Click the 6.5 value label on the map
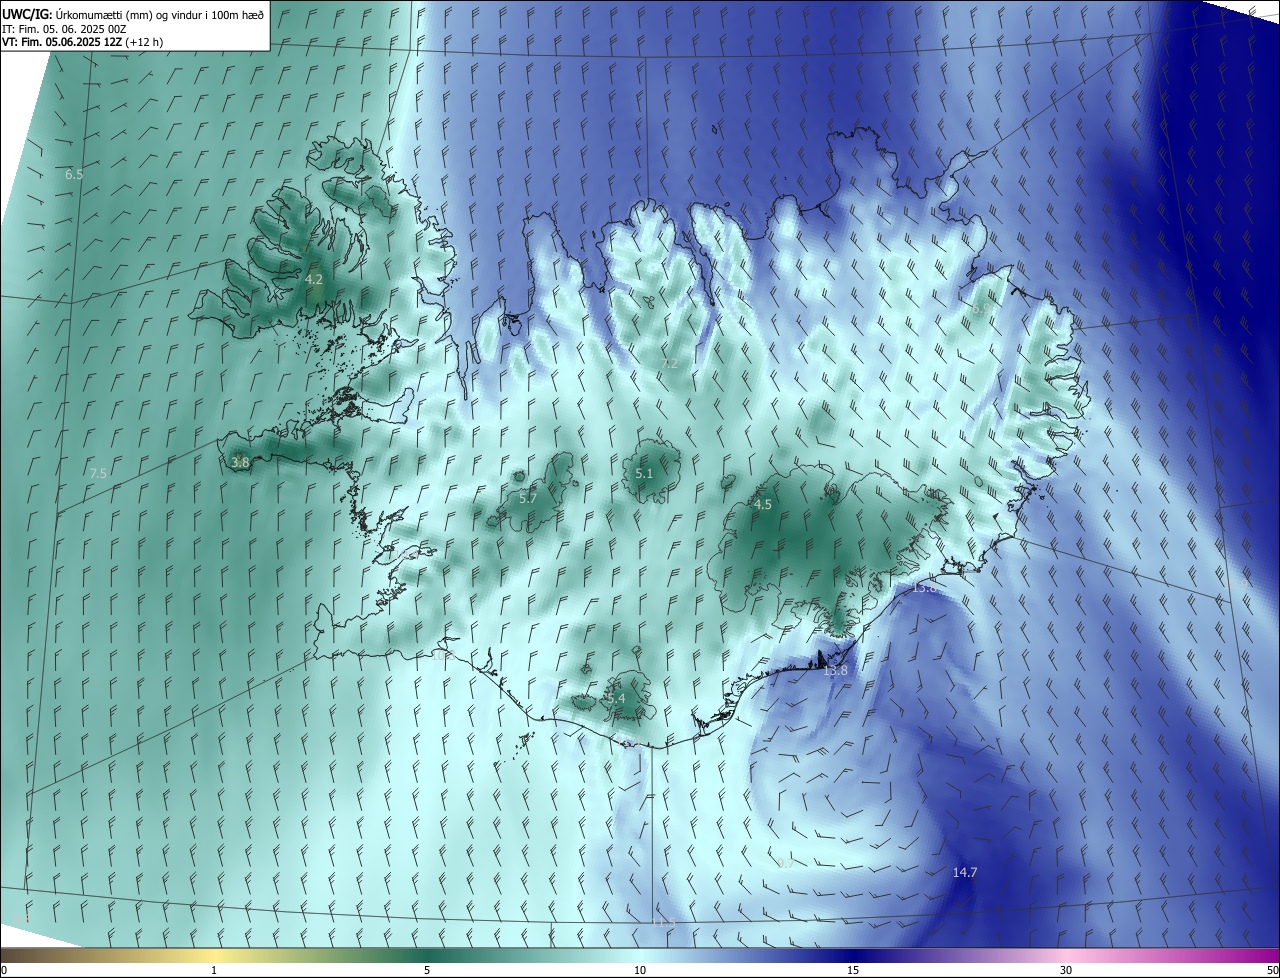The width and height of the screenshot is (1280, 978). 74,174
